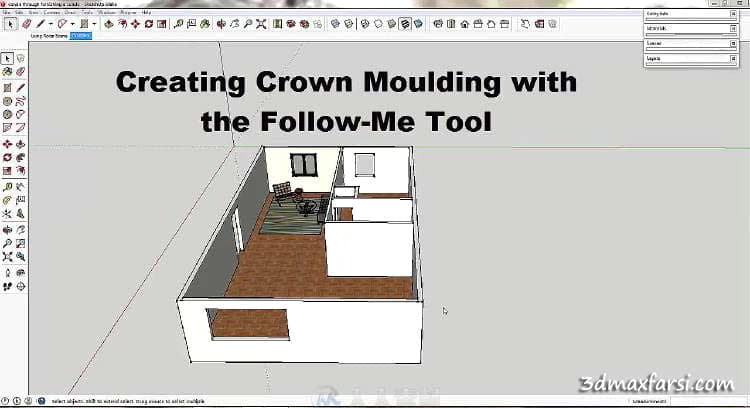Screen dimensions: 750x408
Task: Open the Help menu
Action: pyautogui.click(x=147, y=12)
